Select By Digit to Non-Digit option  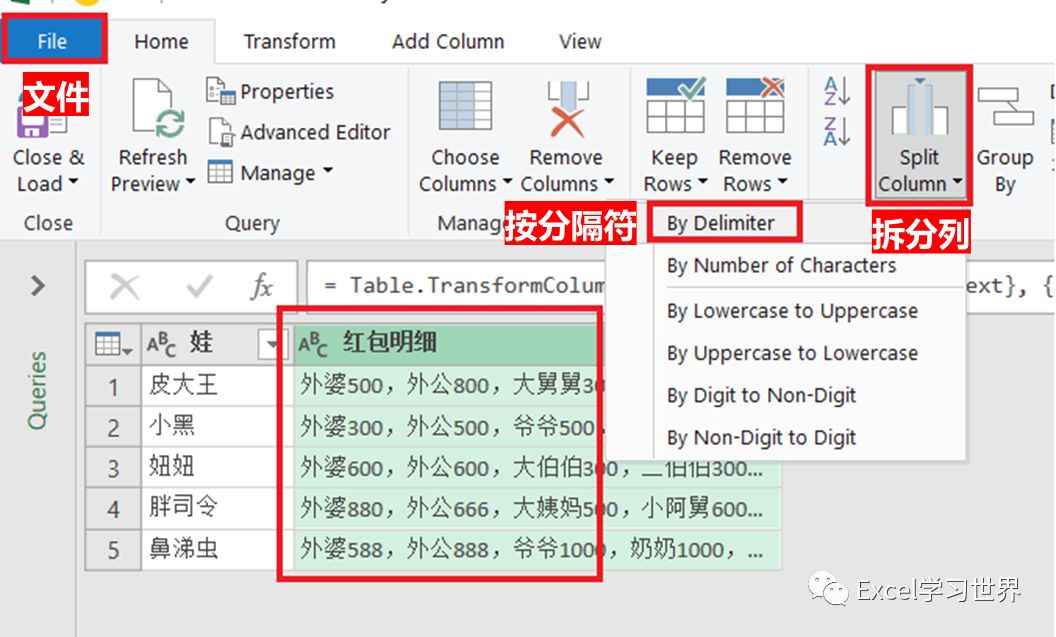(761, 395)
